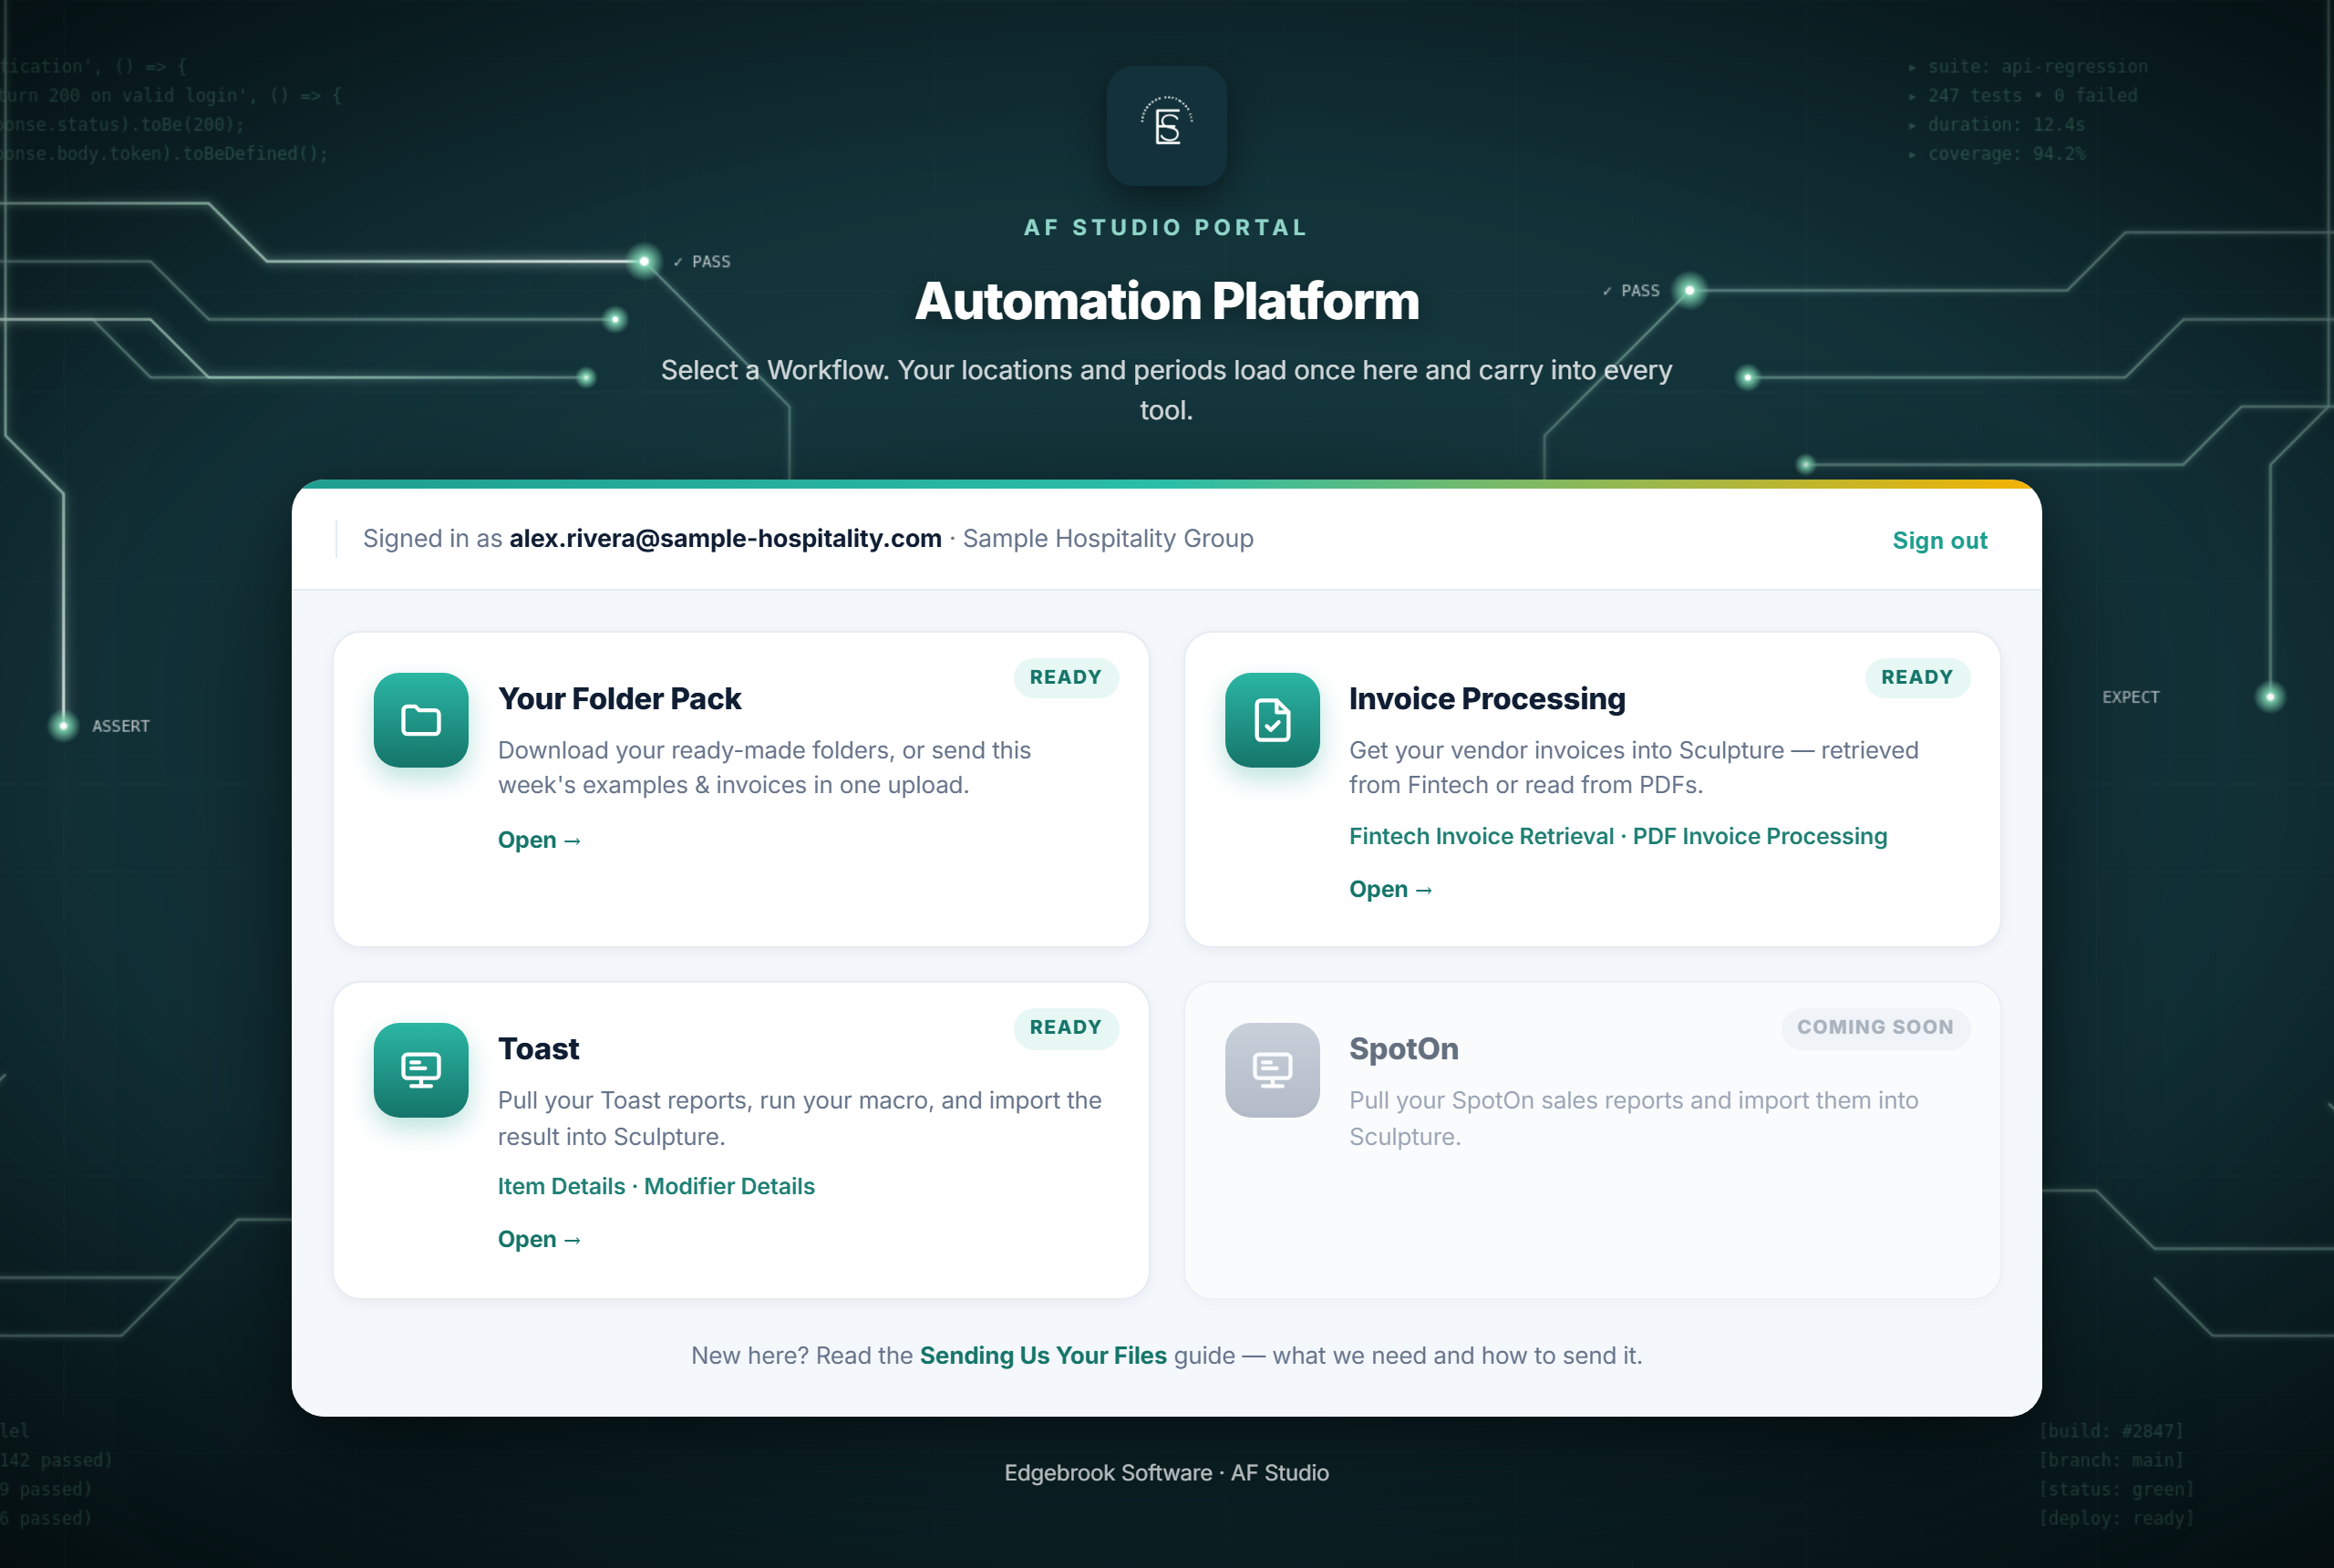Read the Sending Us Your Files guide
The width and height of the screenshot is (2334, 1568).
(x=1043, y=1355)
